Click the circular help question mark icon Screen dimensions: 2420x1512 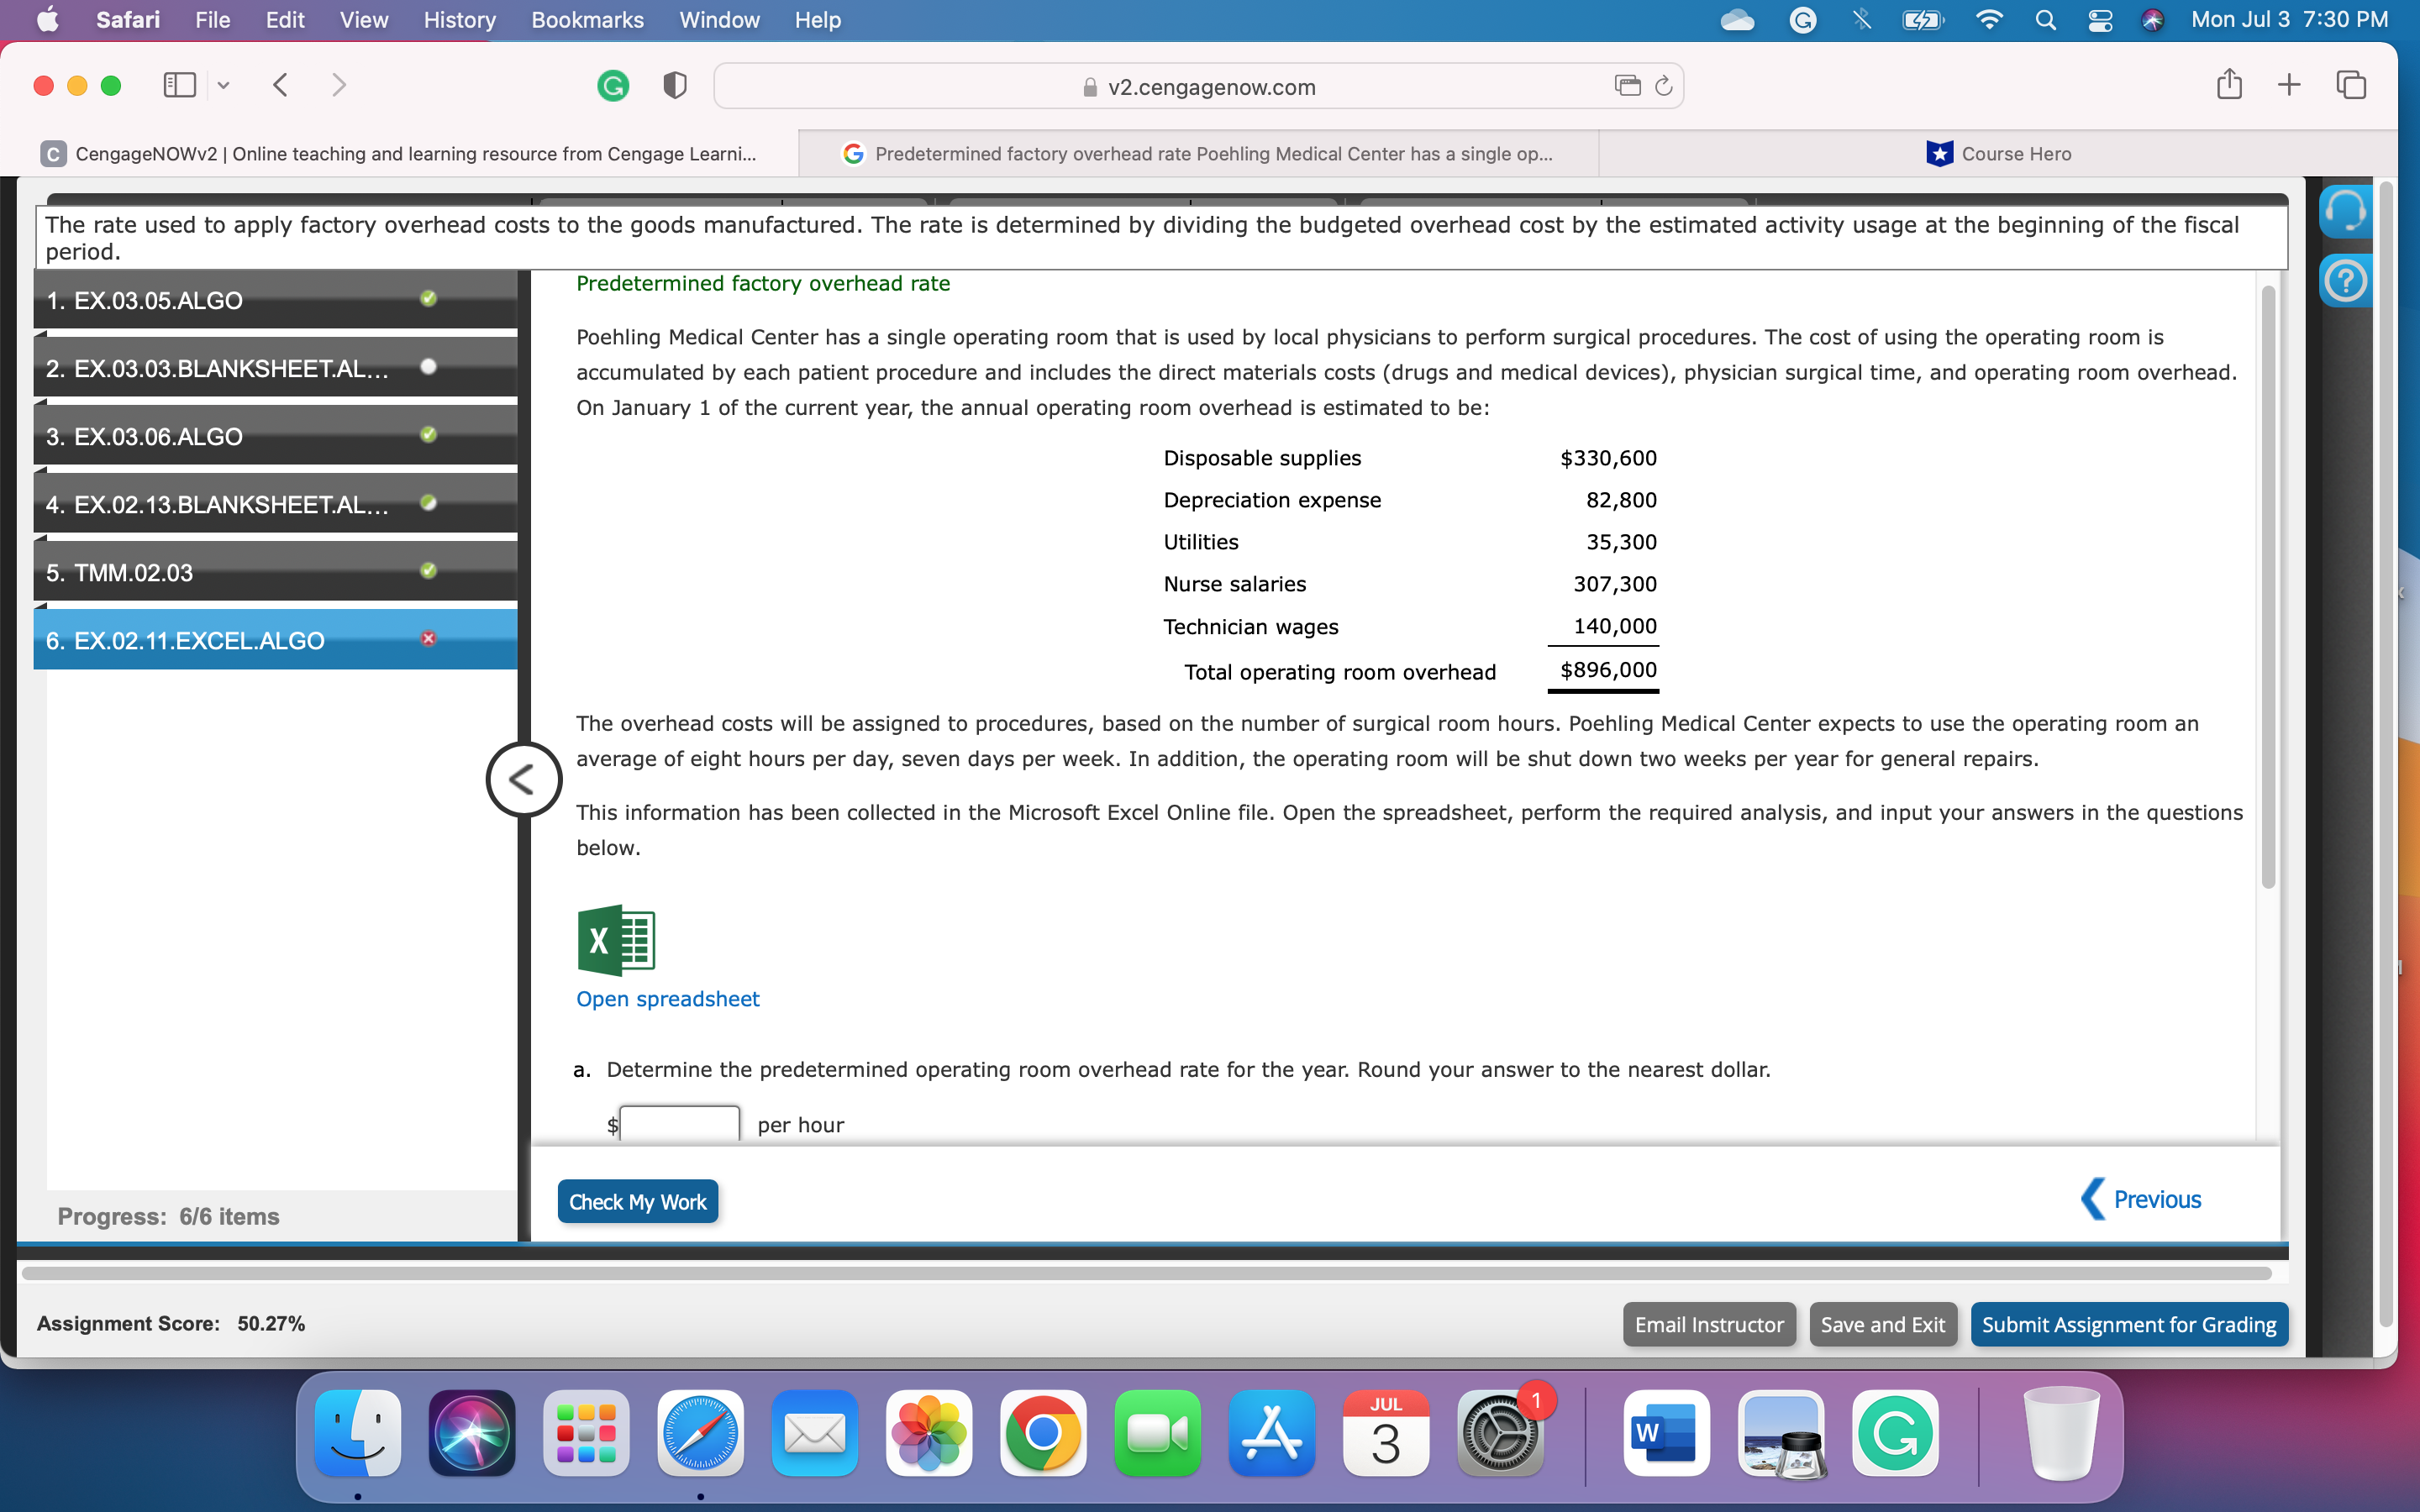click(x=2345, y=281)
